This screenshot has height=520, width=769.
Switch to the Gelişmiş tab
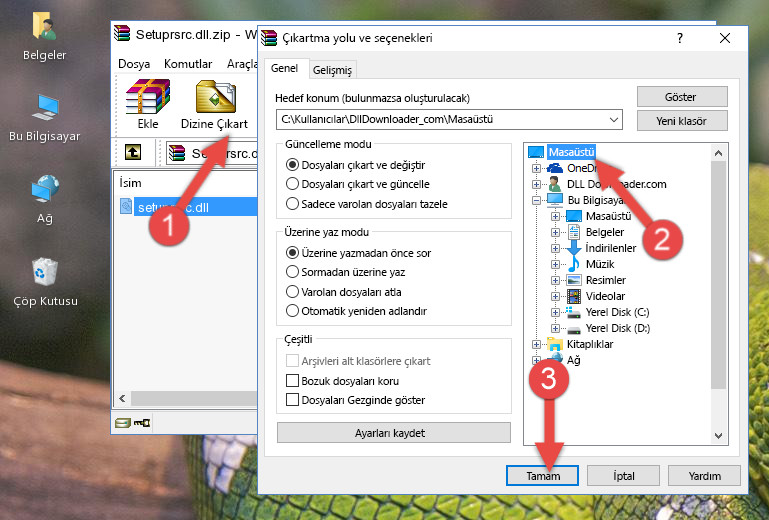coord(333,70)
